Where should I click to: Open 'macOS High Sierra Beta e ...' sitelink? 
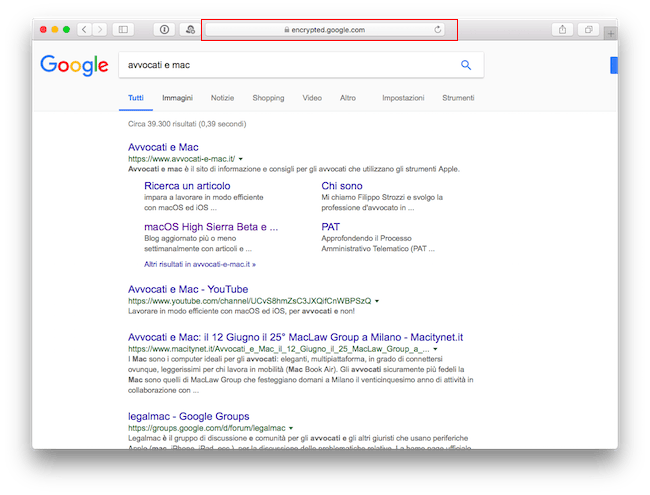tap(211, 227)
